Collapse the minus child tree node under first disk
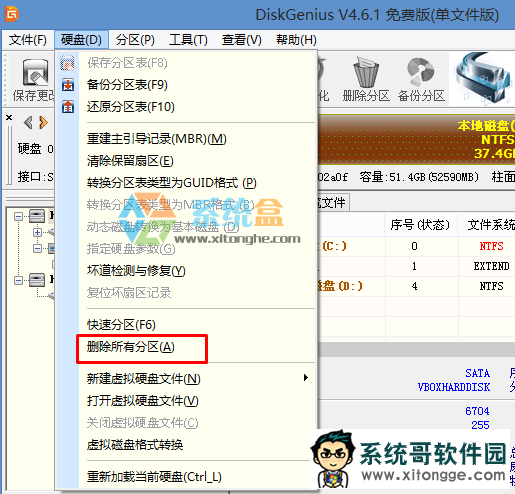The height and width of the screenshot is (494, 515). click(37, 248)
